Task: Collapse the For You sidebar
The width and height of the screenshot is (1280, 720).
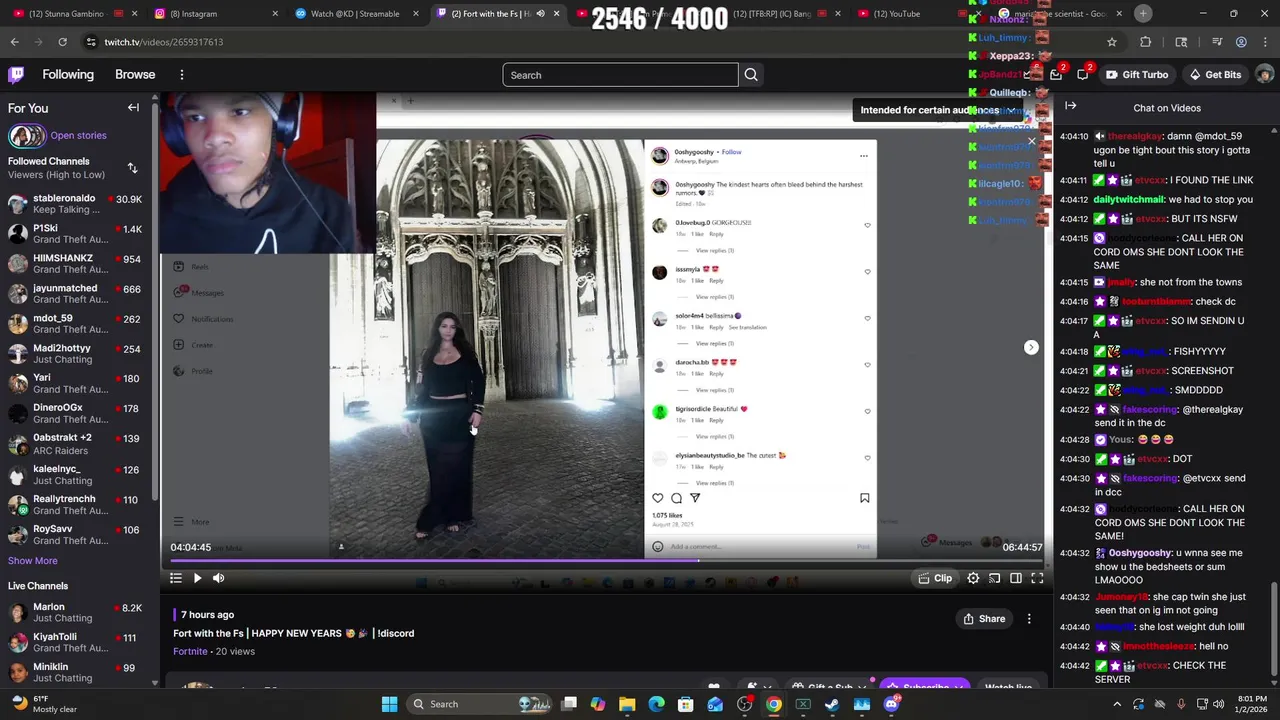Action: click(x=133, y=108)
